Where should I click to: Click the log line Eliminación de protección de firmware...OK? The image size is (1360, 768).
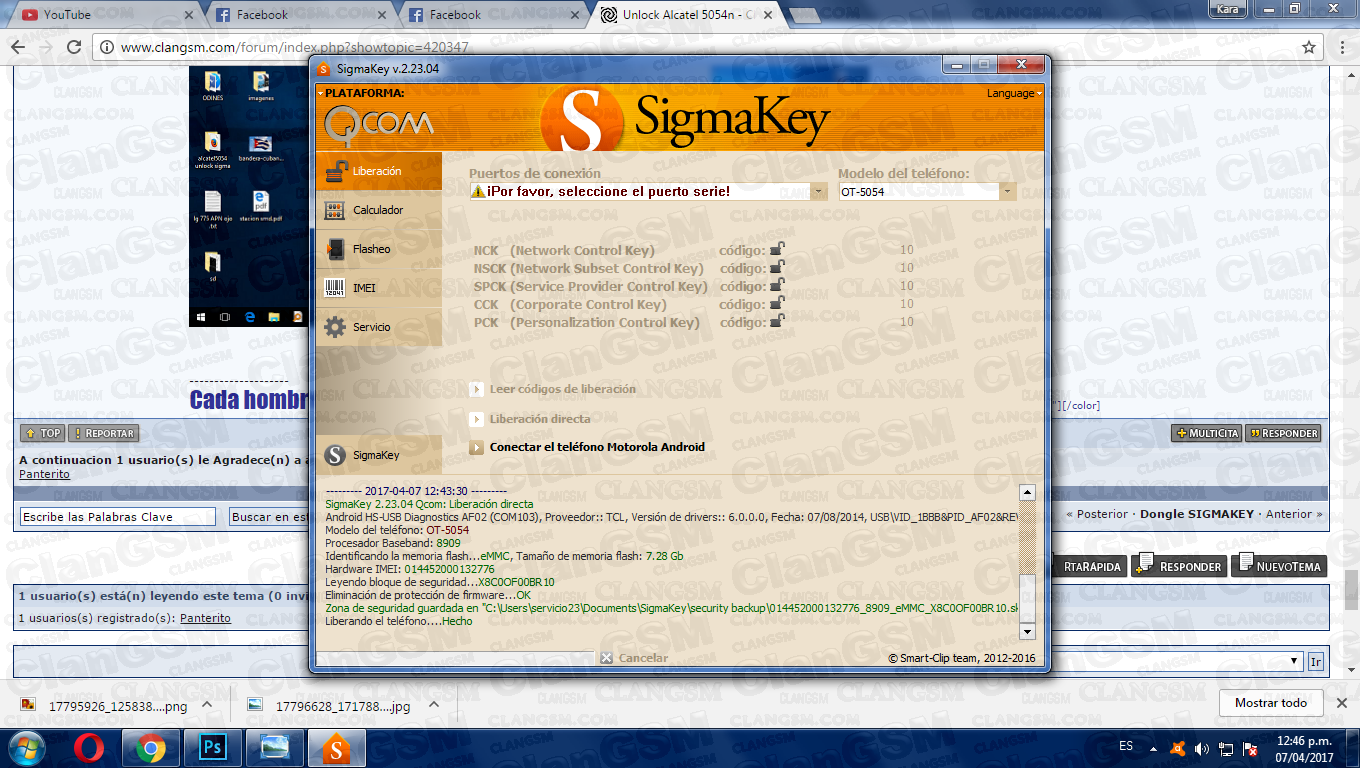click(x=428, y=595)
